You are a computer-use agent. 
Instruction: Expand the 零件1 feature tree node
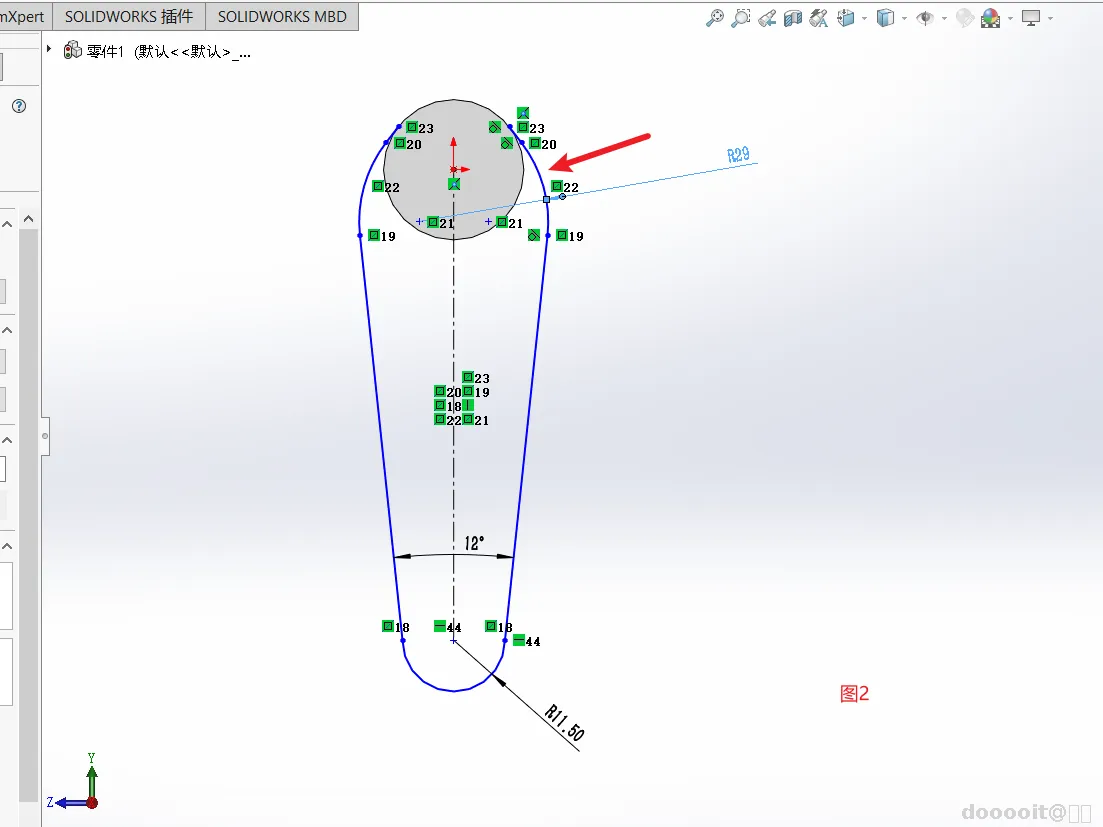pos(49,49)
